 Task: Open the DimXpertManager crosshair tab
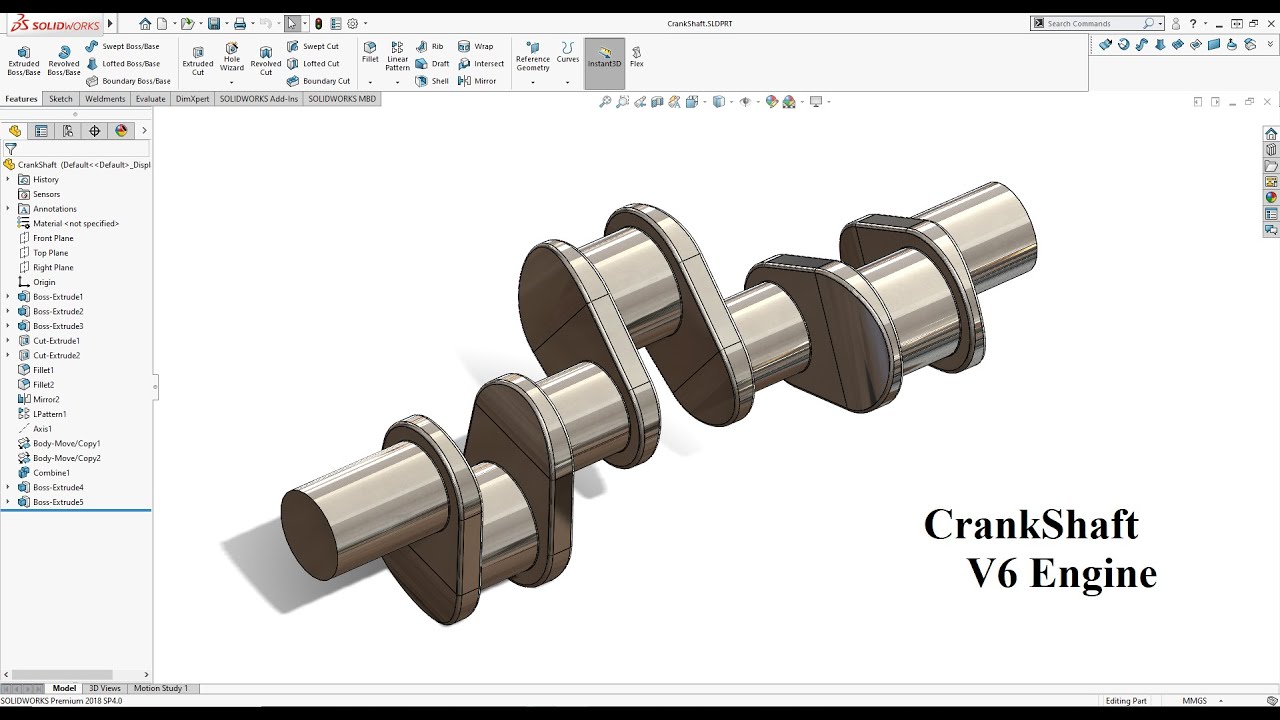(95, 131)
